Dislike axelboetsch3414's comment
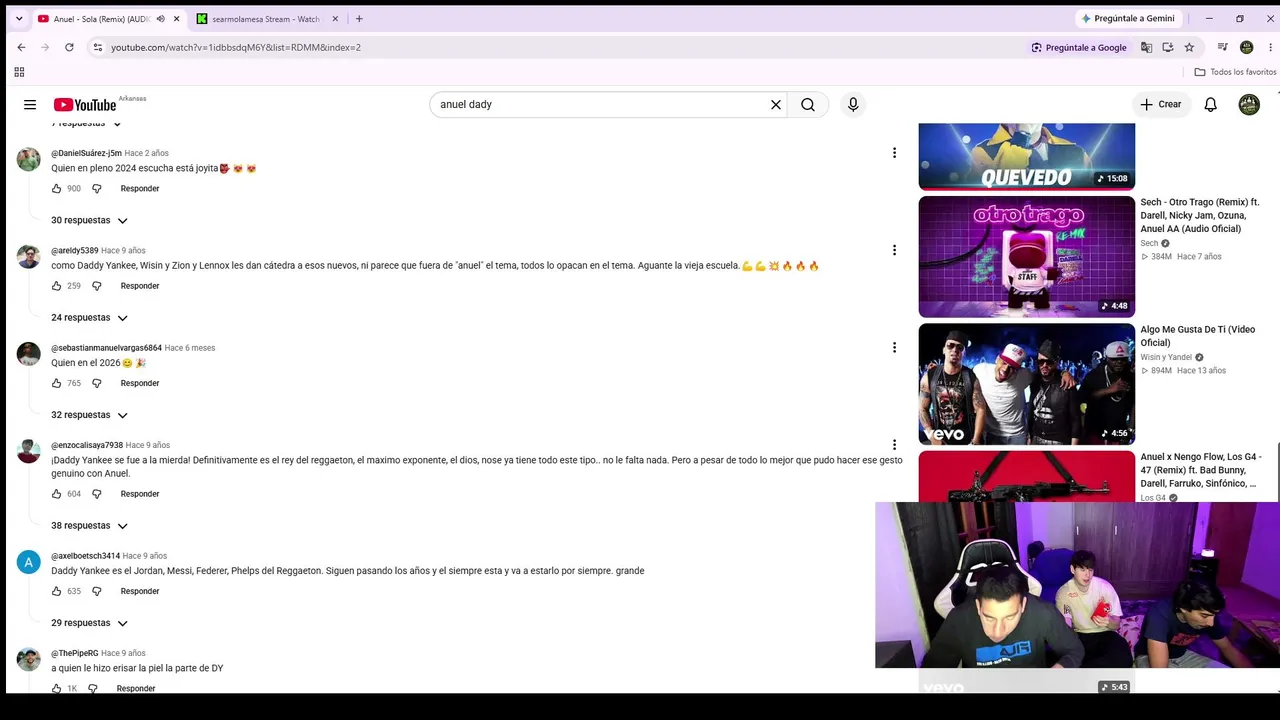Image resolution: width=1280 pixels, height=720 pixels. 97,591
